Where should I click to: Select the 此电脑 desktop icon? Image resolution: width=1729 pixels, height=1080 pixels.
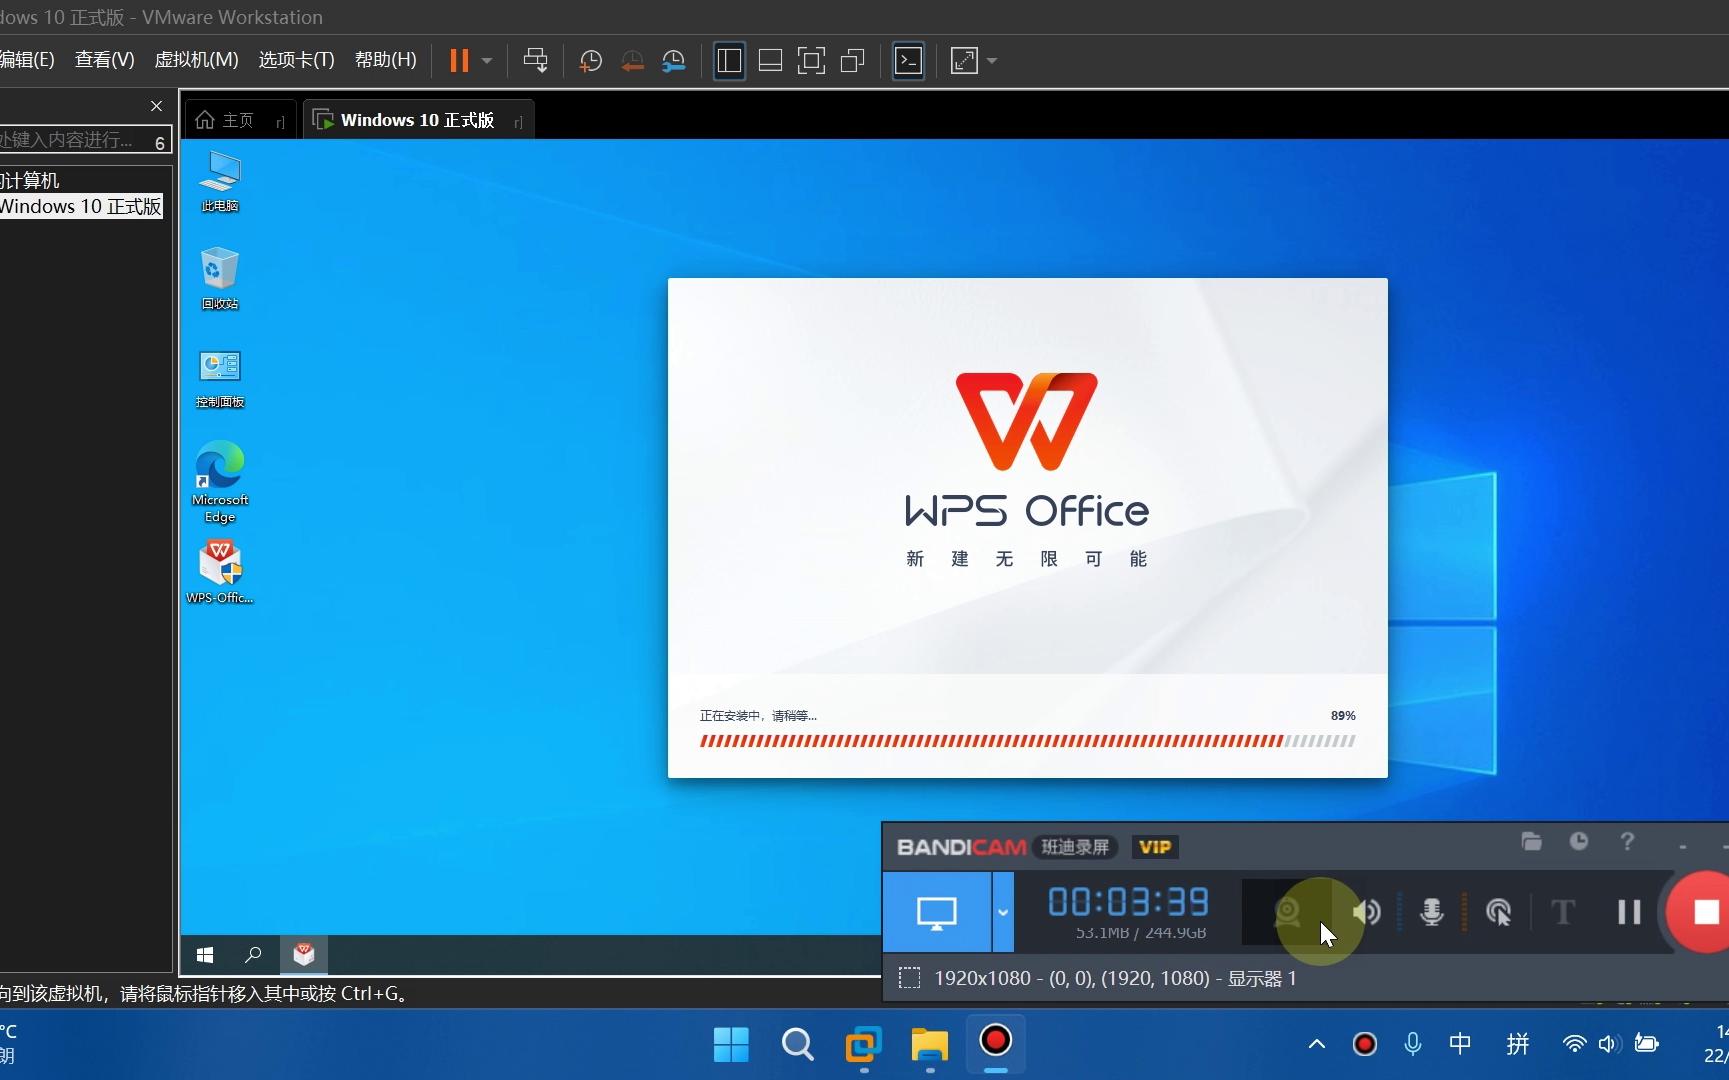tap(220, 181)
